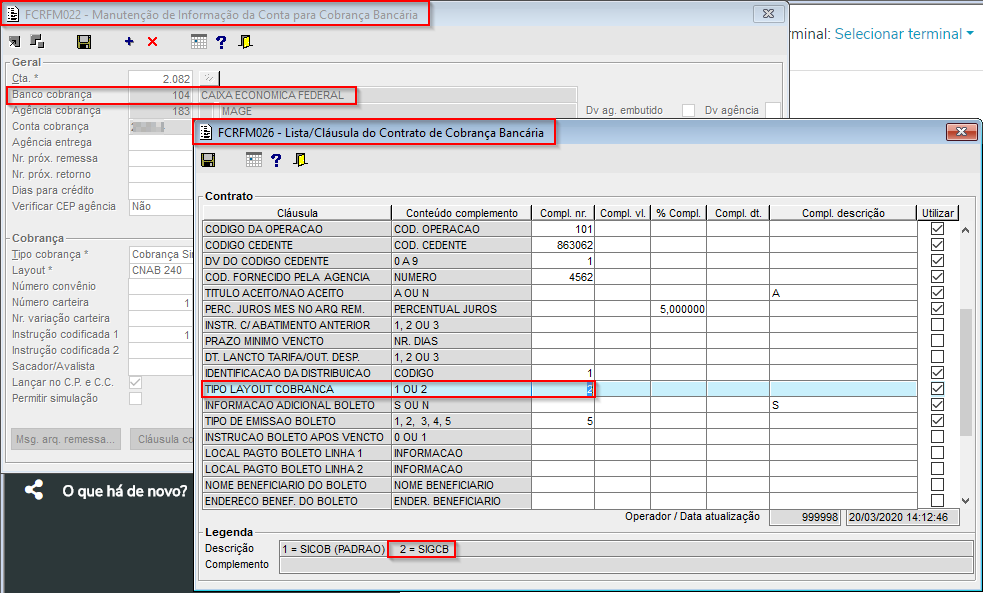Click Msg. arq. remessa... button
This screenshot has height=593, width=983.
coord(66,439)
